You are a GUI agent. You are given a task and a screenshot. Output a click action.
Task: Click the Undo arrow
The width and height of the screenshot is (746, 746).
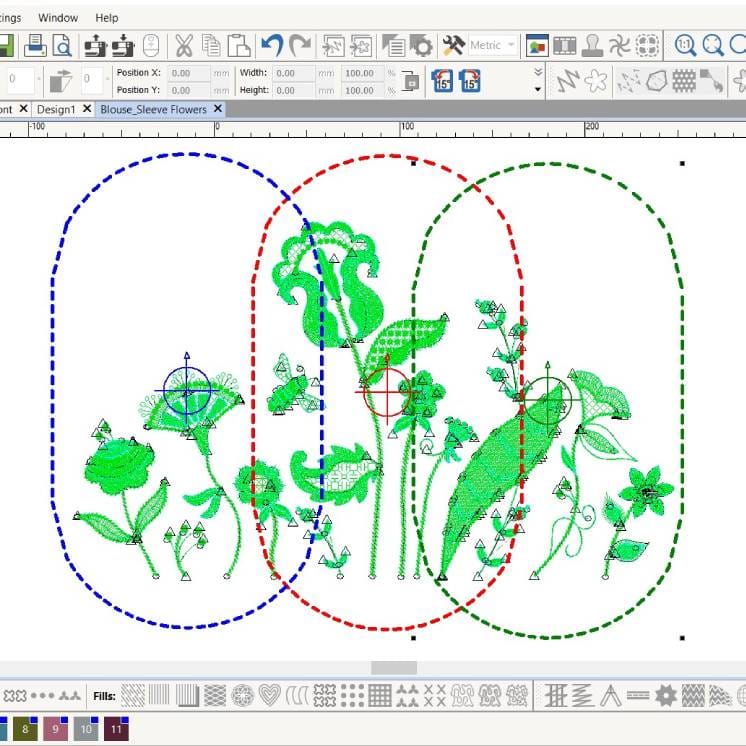[270, 45]
